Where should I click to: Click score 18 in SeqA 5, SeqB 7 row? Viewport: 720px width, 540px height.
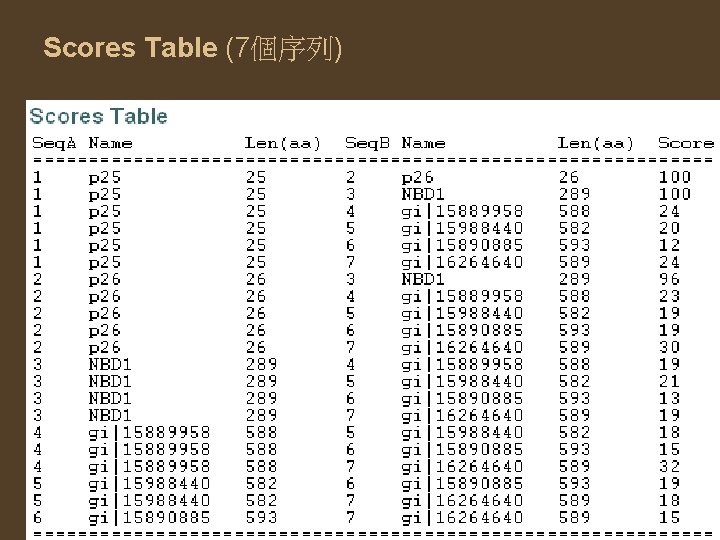669,500
